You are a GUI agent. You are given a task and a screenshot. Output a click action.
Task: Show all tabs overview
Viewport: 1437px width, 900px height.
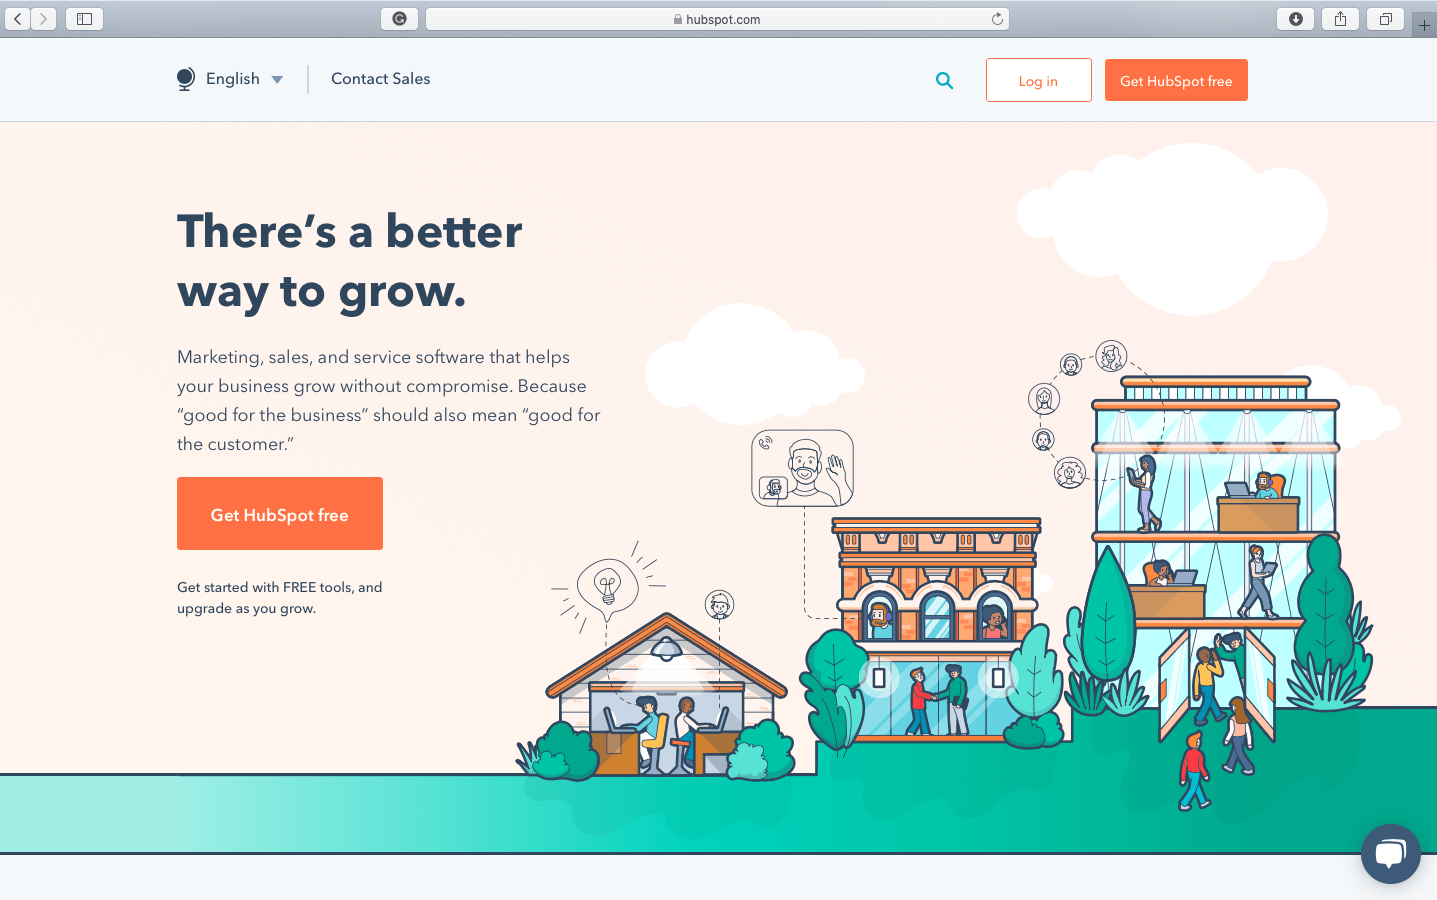tap(1385, 19)
